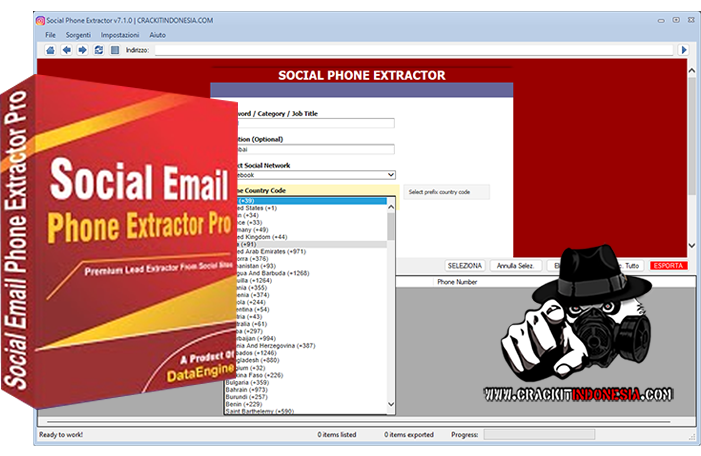Image resolution: width=701 pixels, height=456 pixels.
Task: Click the Forward arrow navigation icon
Action: (82, 49)
